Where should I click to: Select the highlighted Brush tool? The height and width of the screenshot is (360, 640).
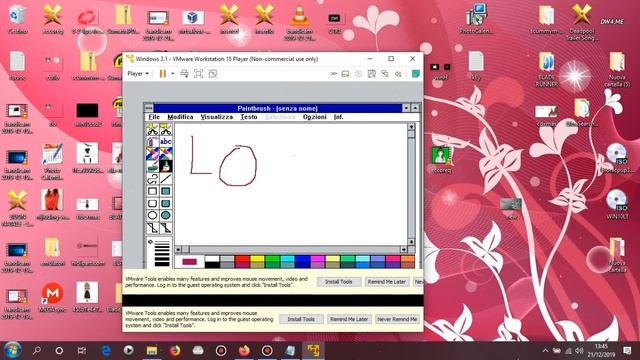point(165,166)
